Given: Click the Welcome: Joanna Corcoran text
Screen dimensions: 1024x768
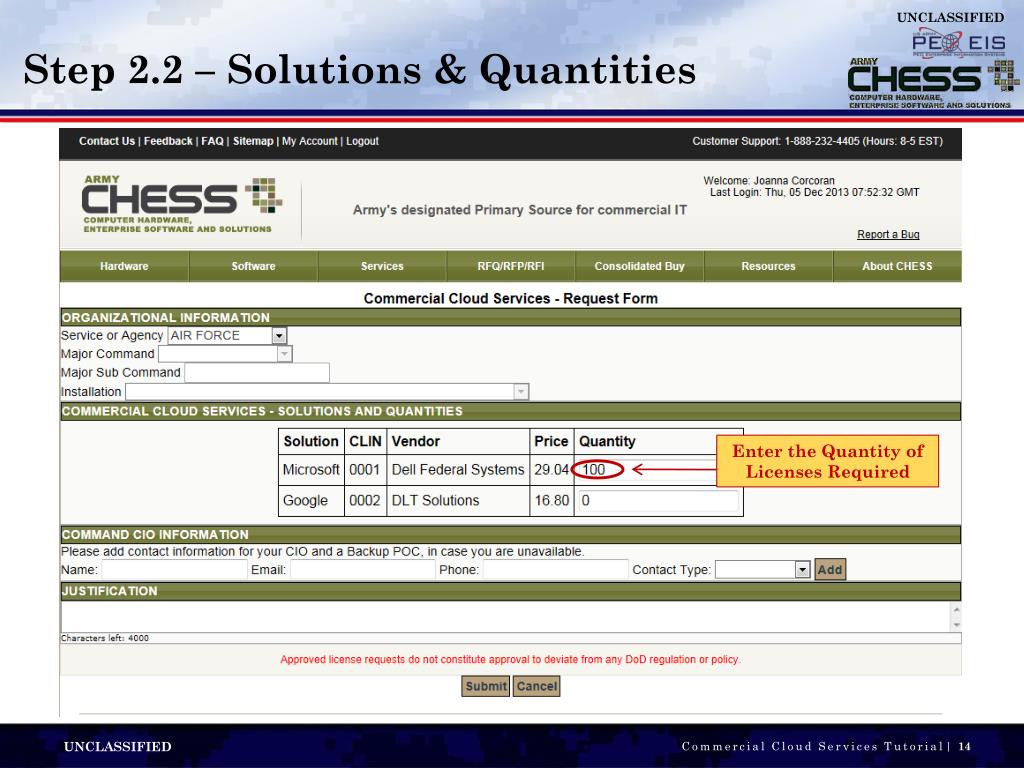Looking at the screenshot, I should click(769, 181).
